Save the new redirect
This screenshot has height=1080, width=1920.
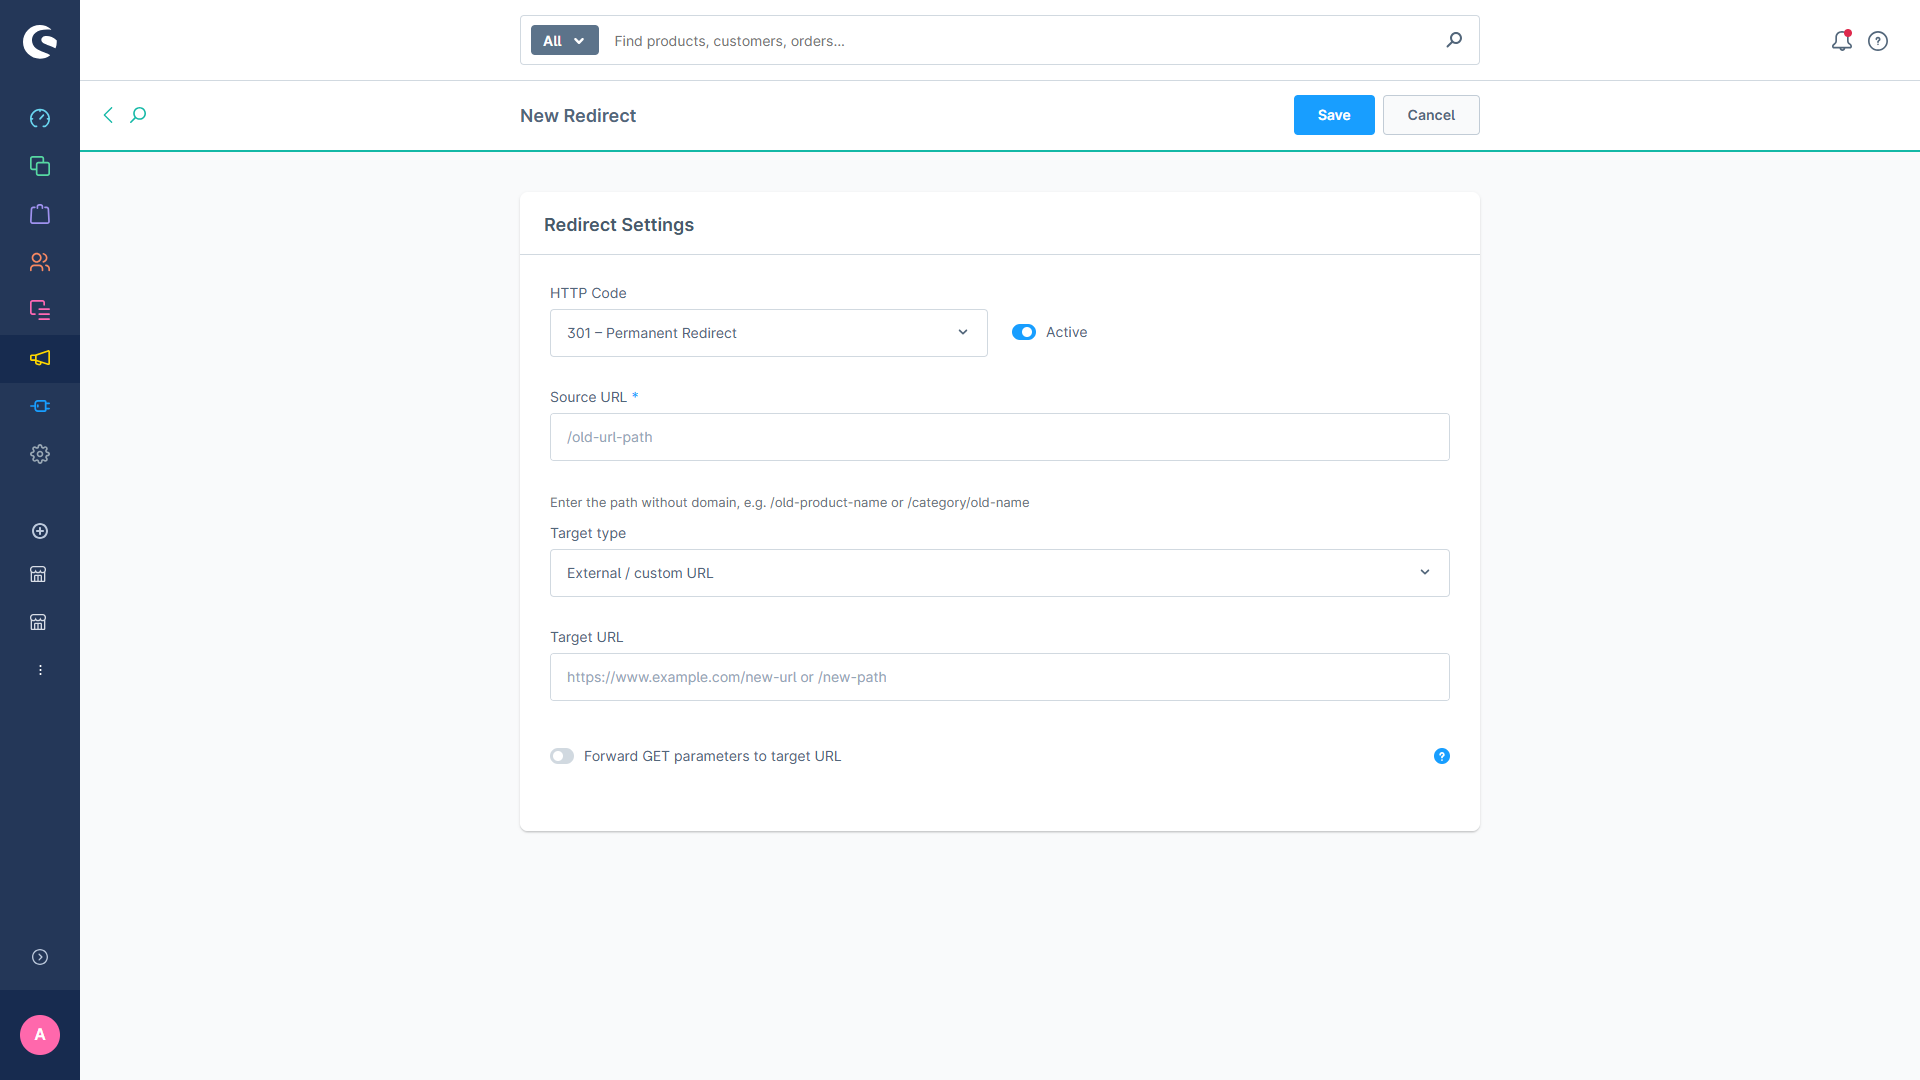coord(1334,115)
